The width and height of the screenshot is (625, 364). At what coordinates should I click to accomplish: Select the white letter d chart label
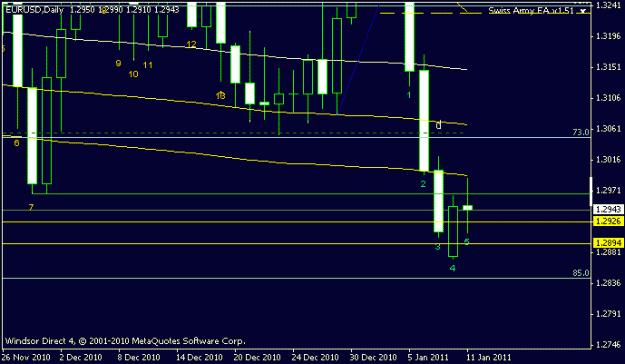pos(438,125)
